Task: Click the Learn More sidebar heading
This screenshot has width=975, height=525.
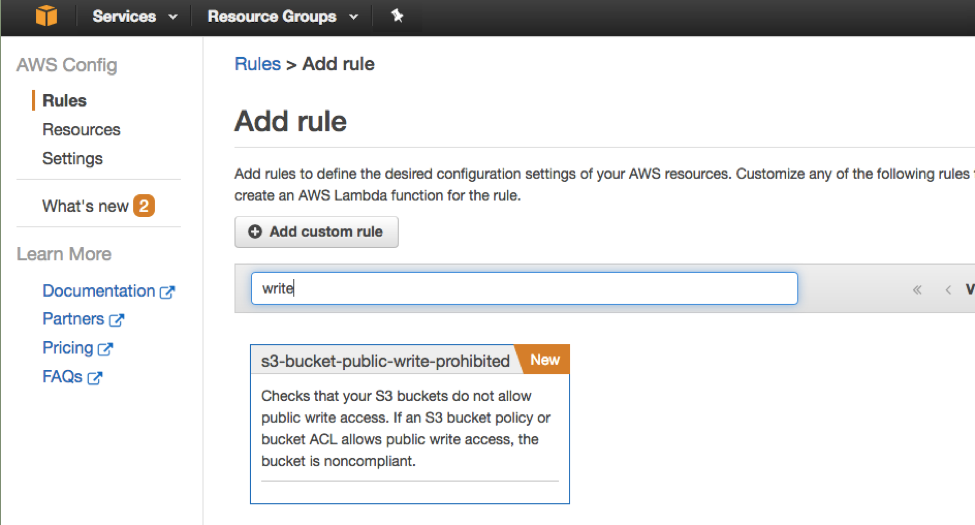Action: (x=64, y=254)
